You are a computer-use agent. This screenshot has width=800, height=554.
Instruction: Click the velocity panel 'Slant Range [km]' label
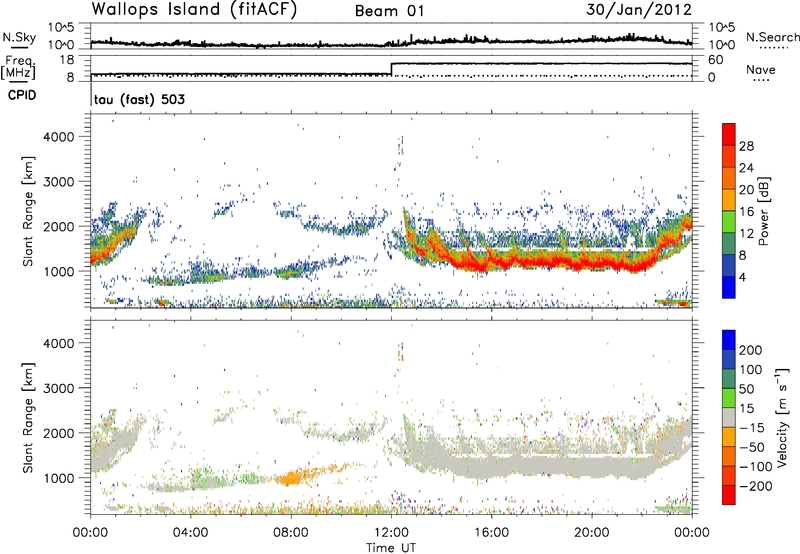[28, 417]
